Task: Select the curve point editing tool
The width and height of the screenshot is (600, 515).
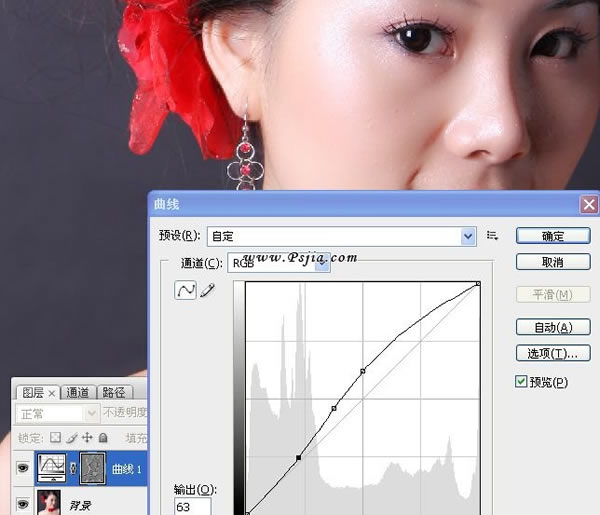Action: click(x=186, y=290)
